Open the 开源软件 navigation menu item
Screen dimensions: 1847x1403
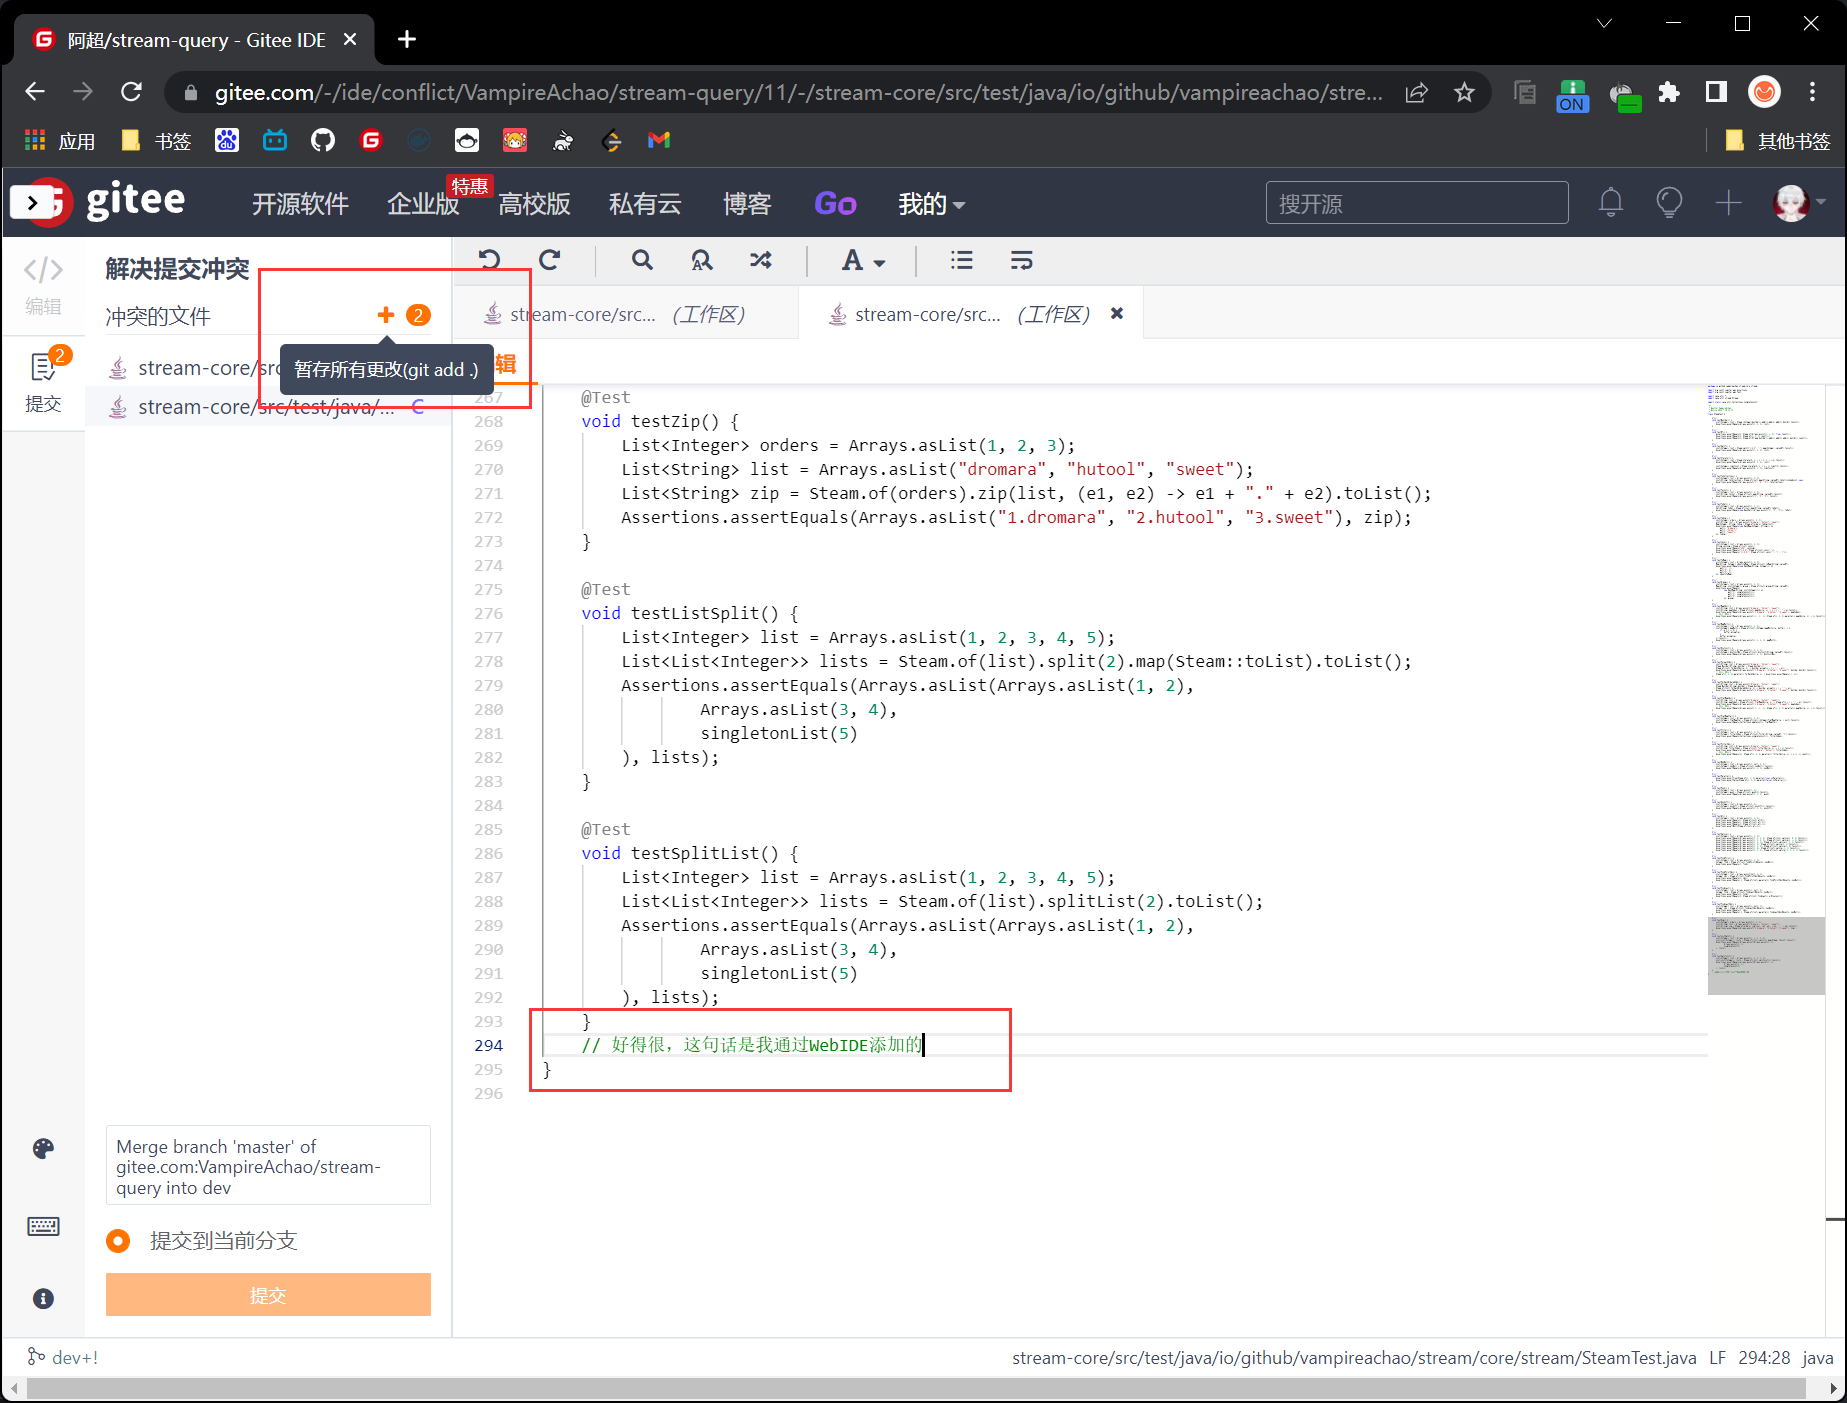300,204
